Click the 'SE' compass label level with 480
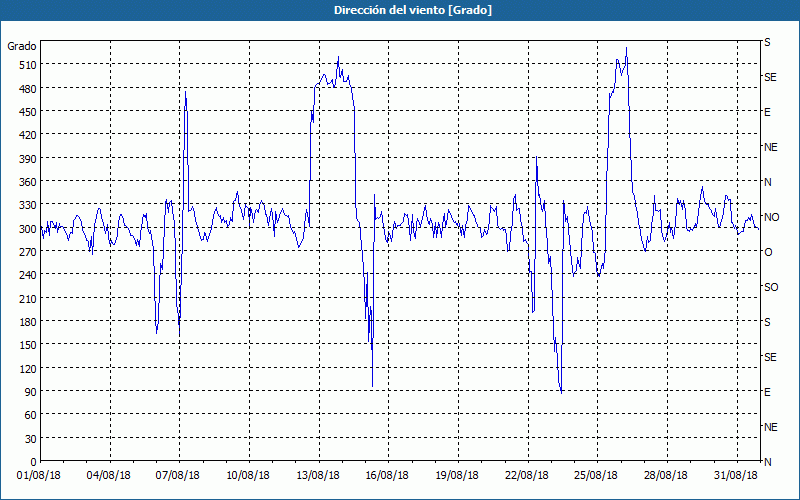The height and width of the screenshot is (500, 800). tap(770, 77)
